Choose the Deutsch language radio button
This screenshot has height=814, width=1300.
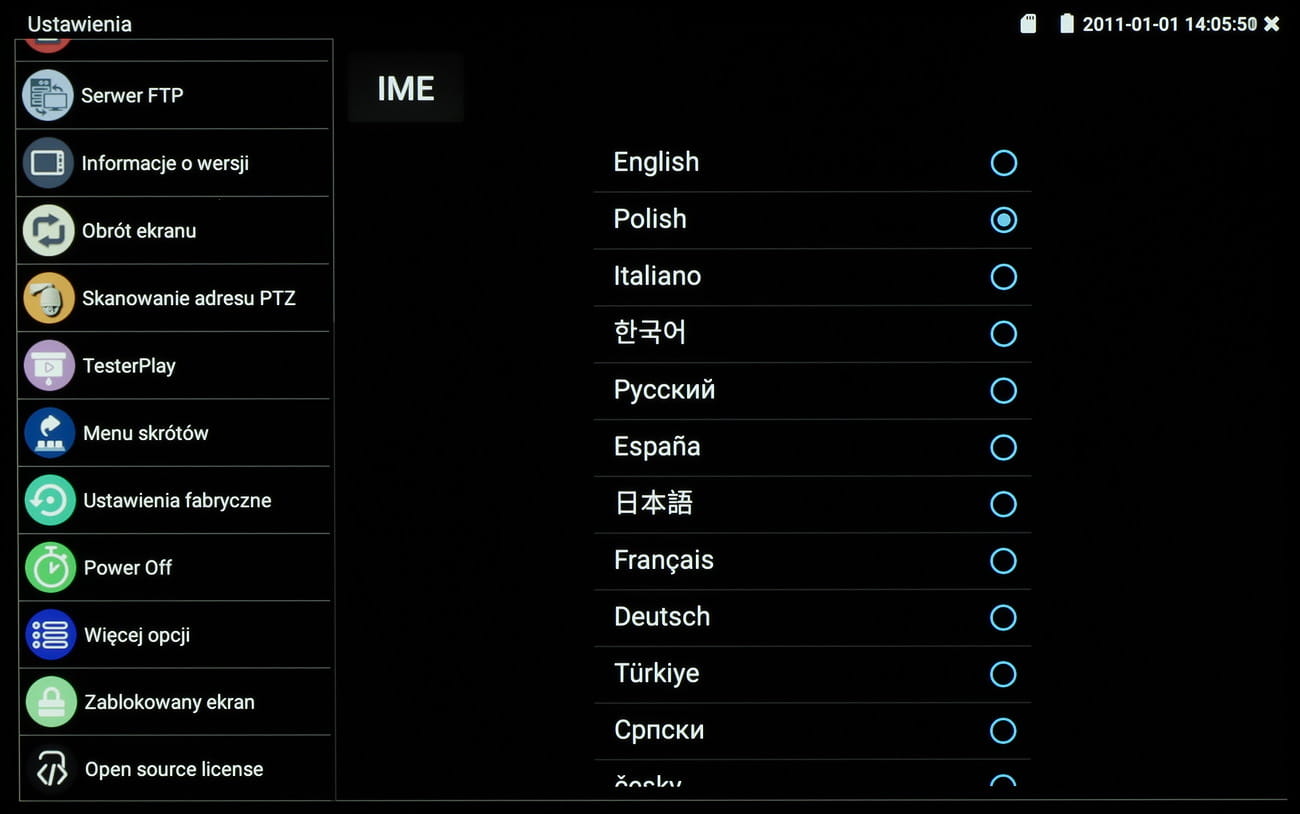[x=1003, y=617]
